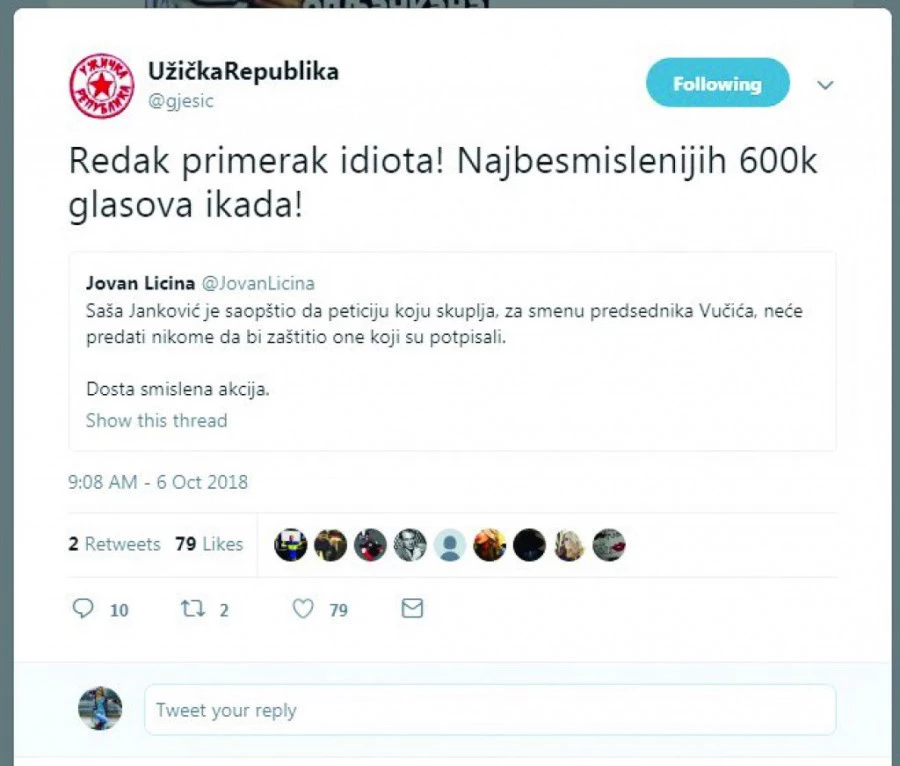Open Jovan Licina quoted author name

(140, 283)
